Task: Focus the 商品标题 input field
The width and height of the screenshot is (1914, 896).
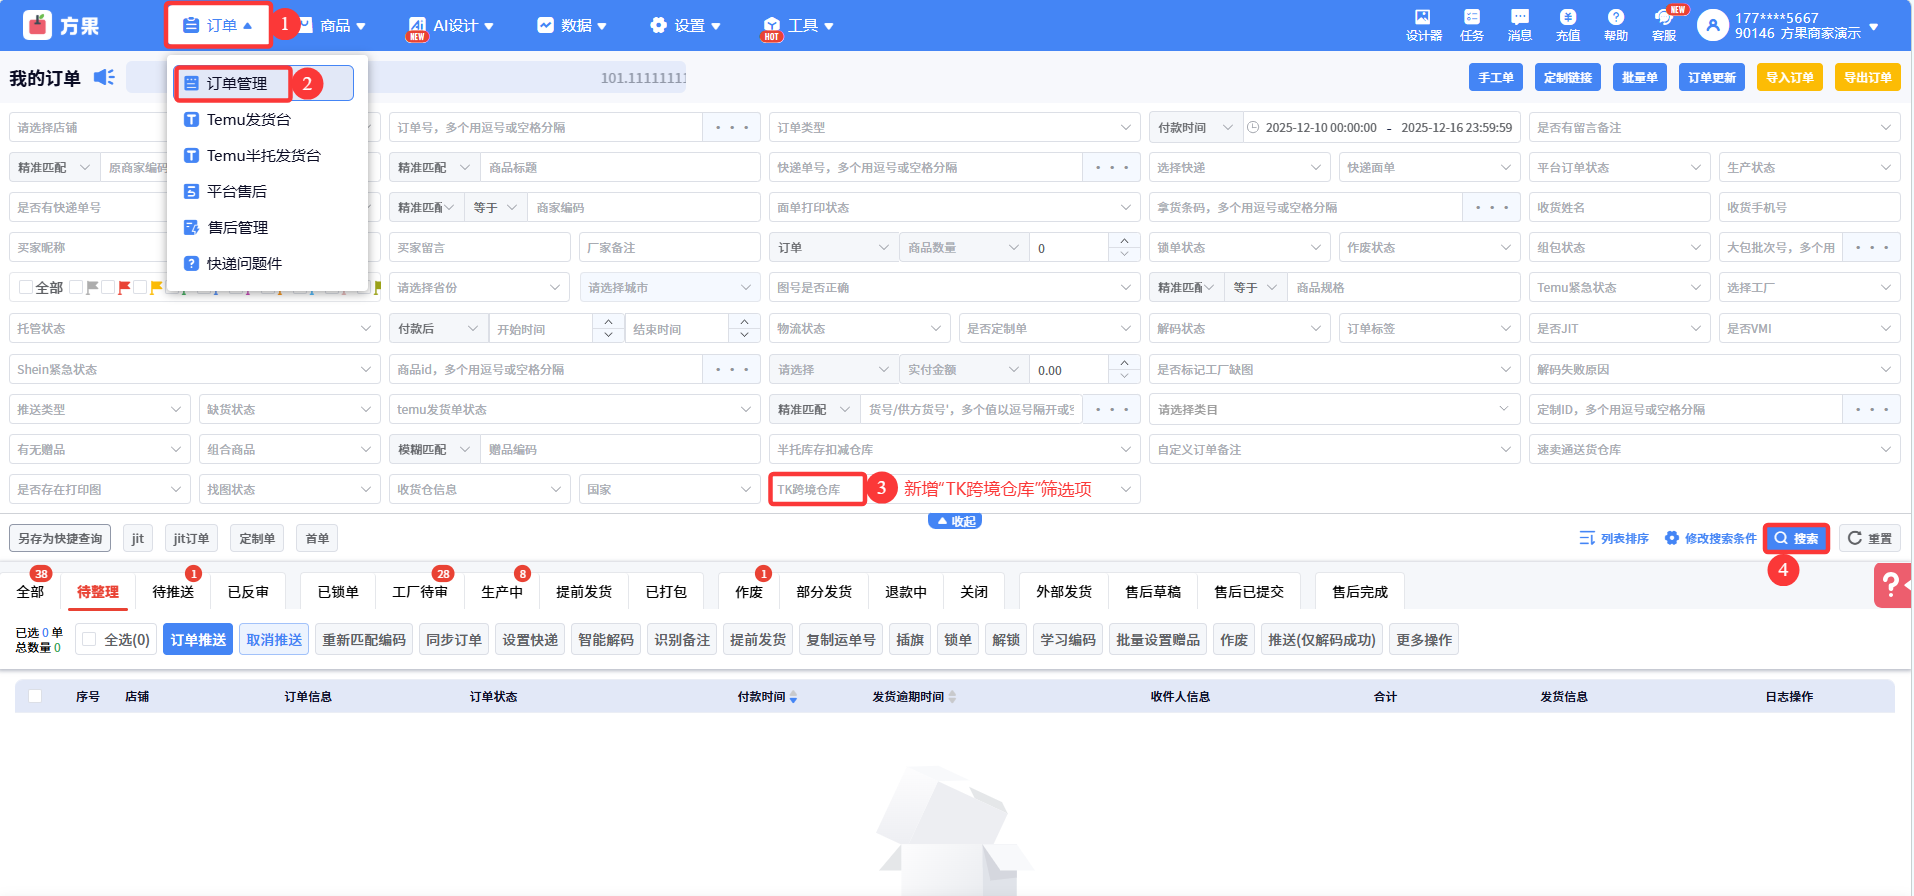Action: pos(620,167)
